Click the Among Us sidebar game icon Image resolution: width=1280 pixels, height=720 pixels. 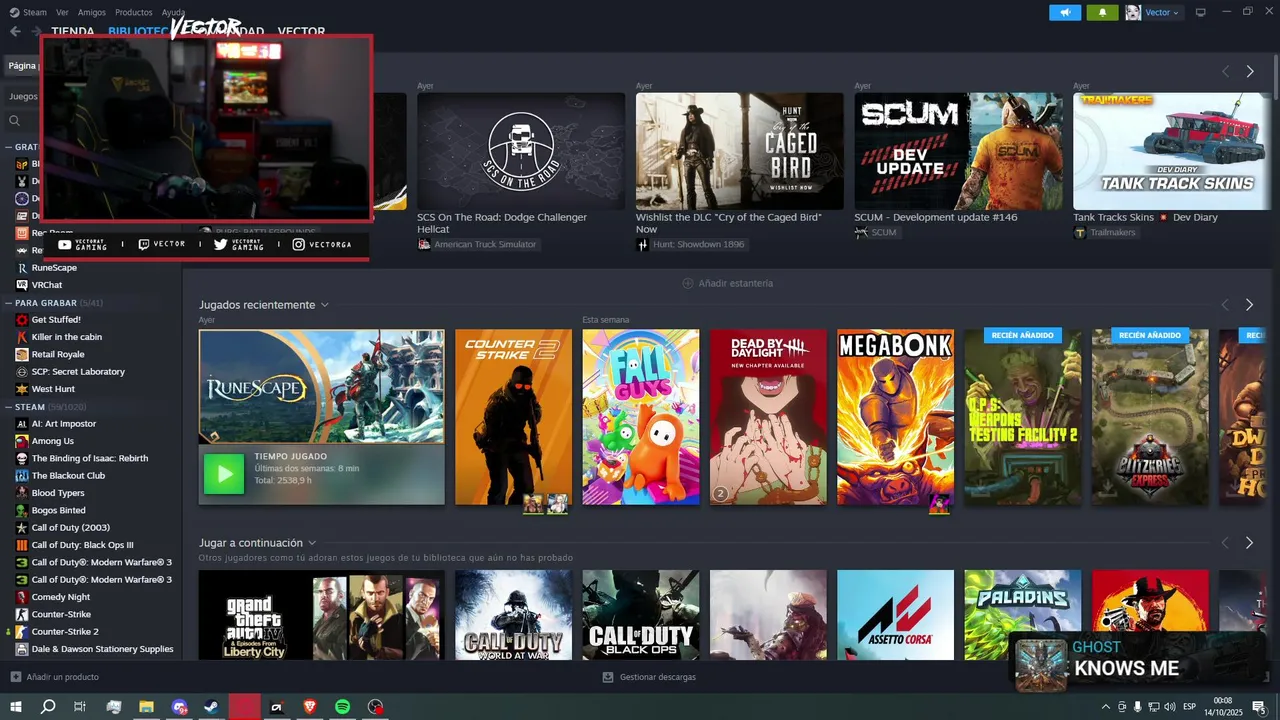(x=22, y=441)
